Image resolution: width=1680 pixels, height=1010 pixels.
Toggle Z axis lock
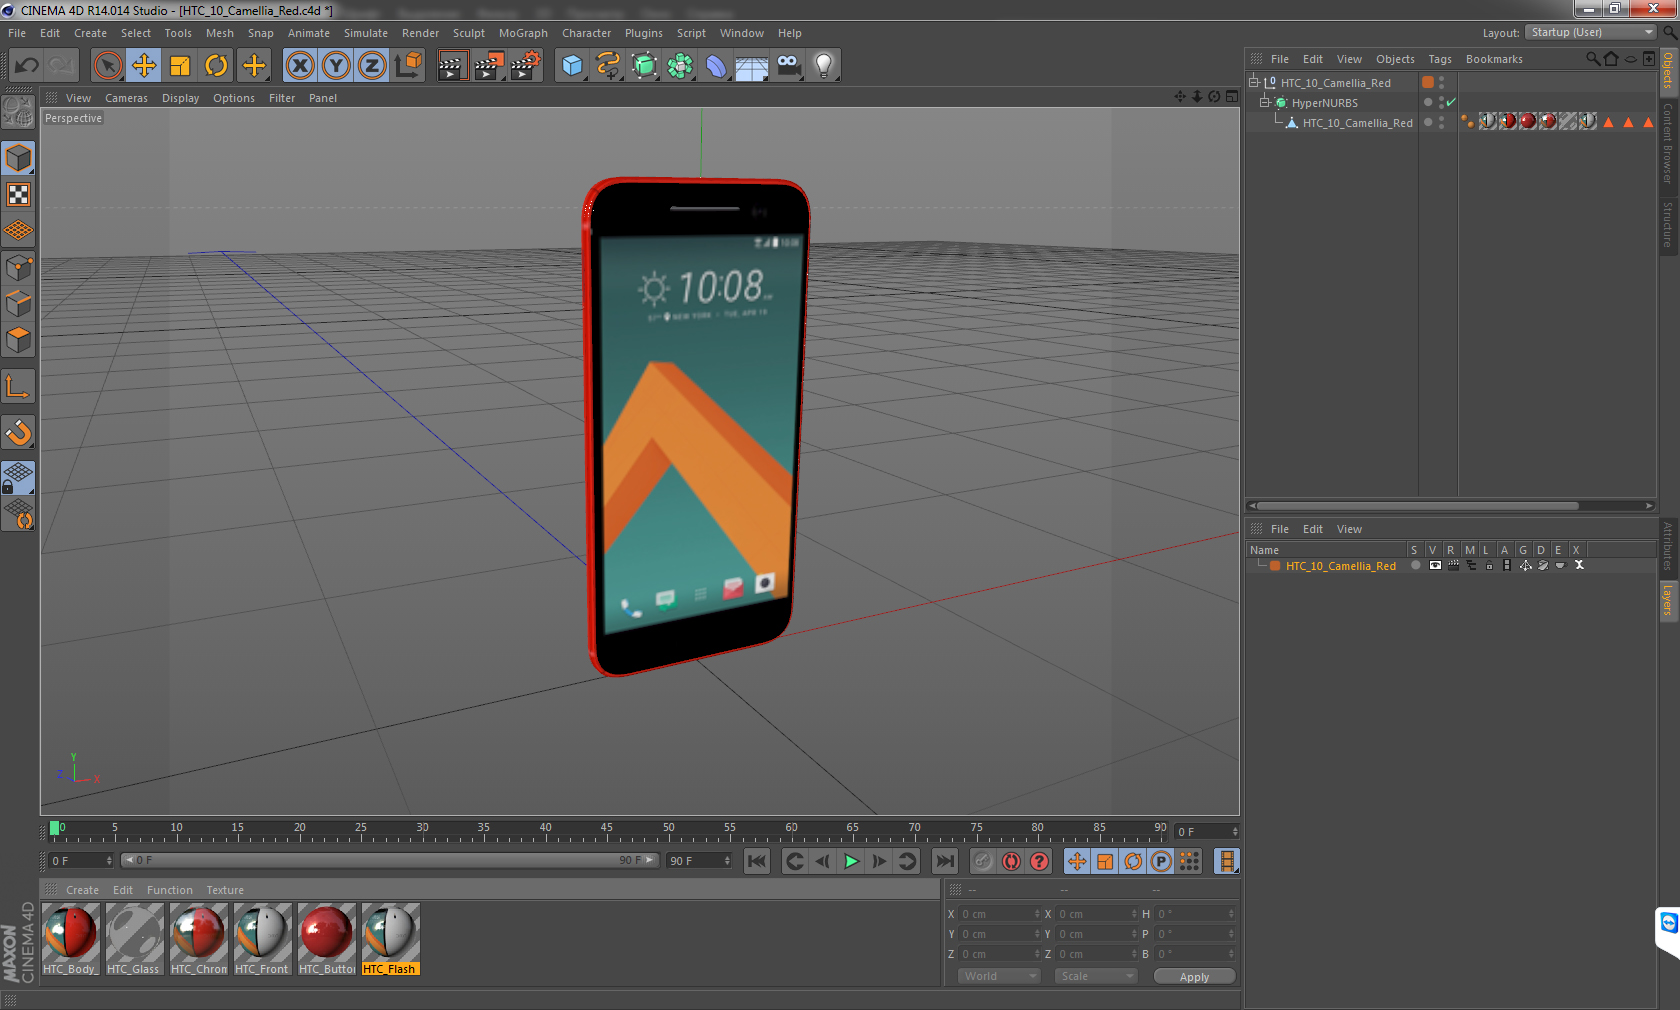pos(372,66)
